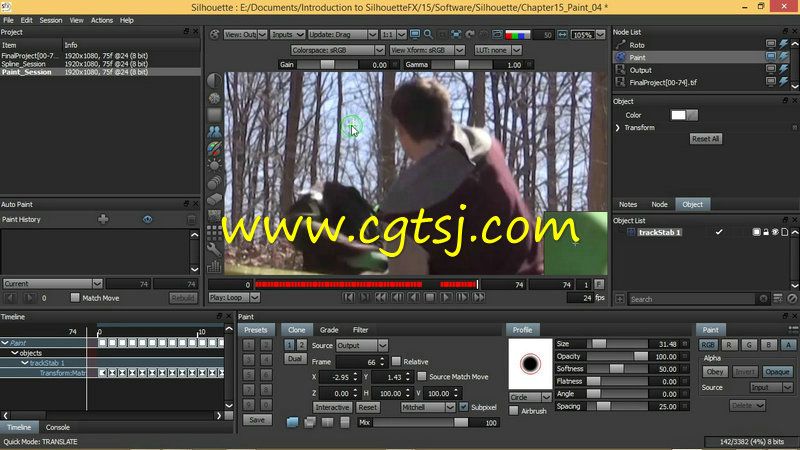The height and width of the screenshot is (450, 800).
Task: Select the sun-shaped Dodge brush tool
Action: click(x=214, y=165)
